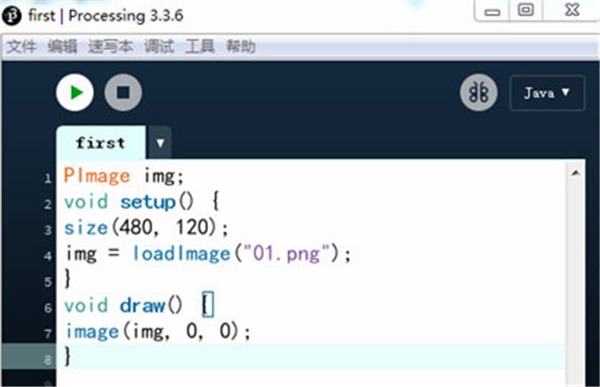
Task: Open the Java mode dropdown
Action: click(547, 93)
